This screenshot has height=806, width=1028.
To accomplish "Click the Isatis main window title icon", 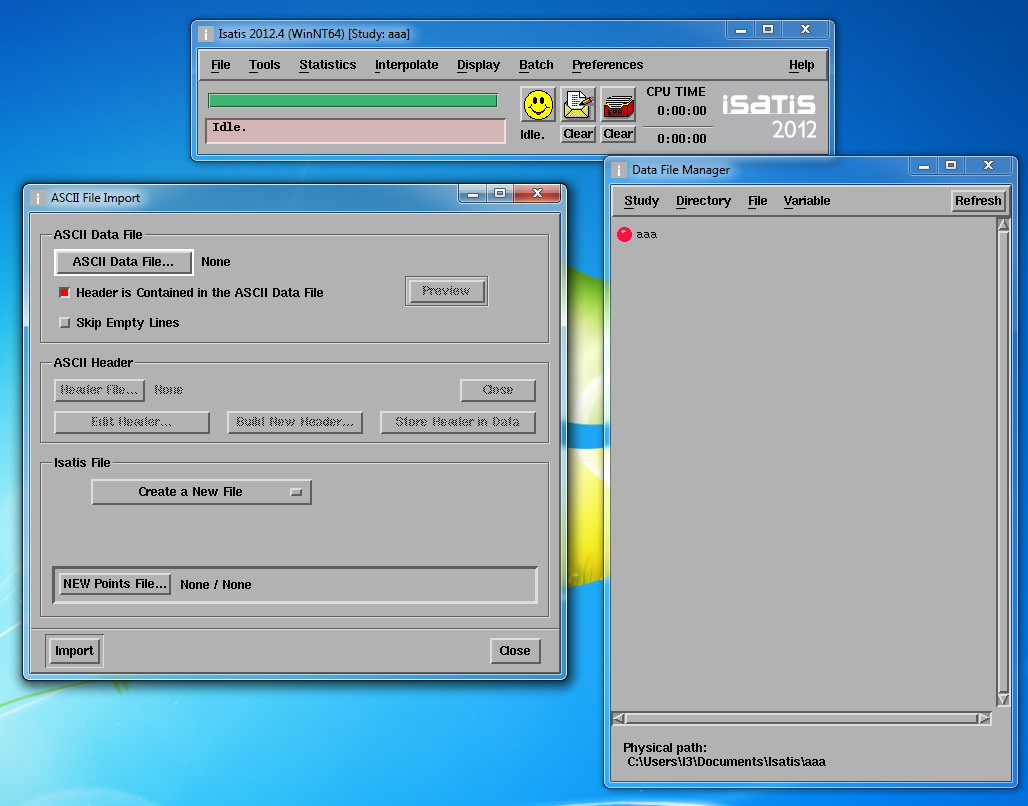I will 205,33.
